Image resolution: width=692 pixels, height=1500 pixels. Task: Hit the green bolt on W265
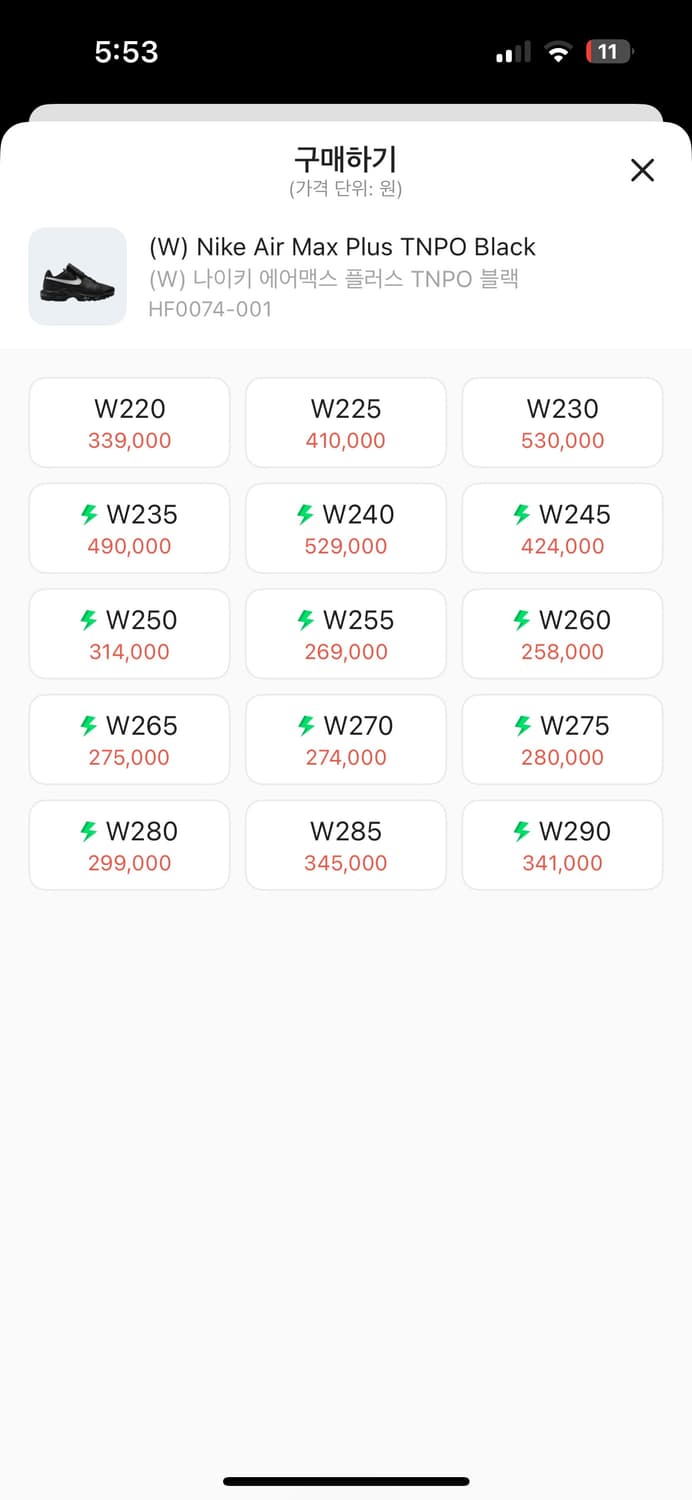click(x=89, y=725)
